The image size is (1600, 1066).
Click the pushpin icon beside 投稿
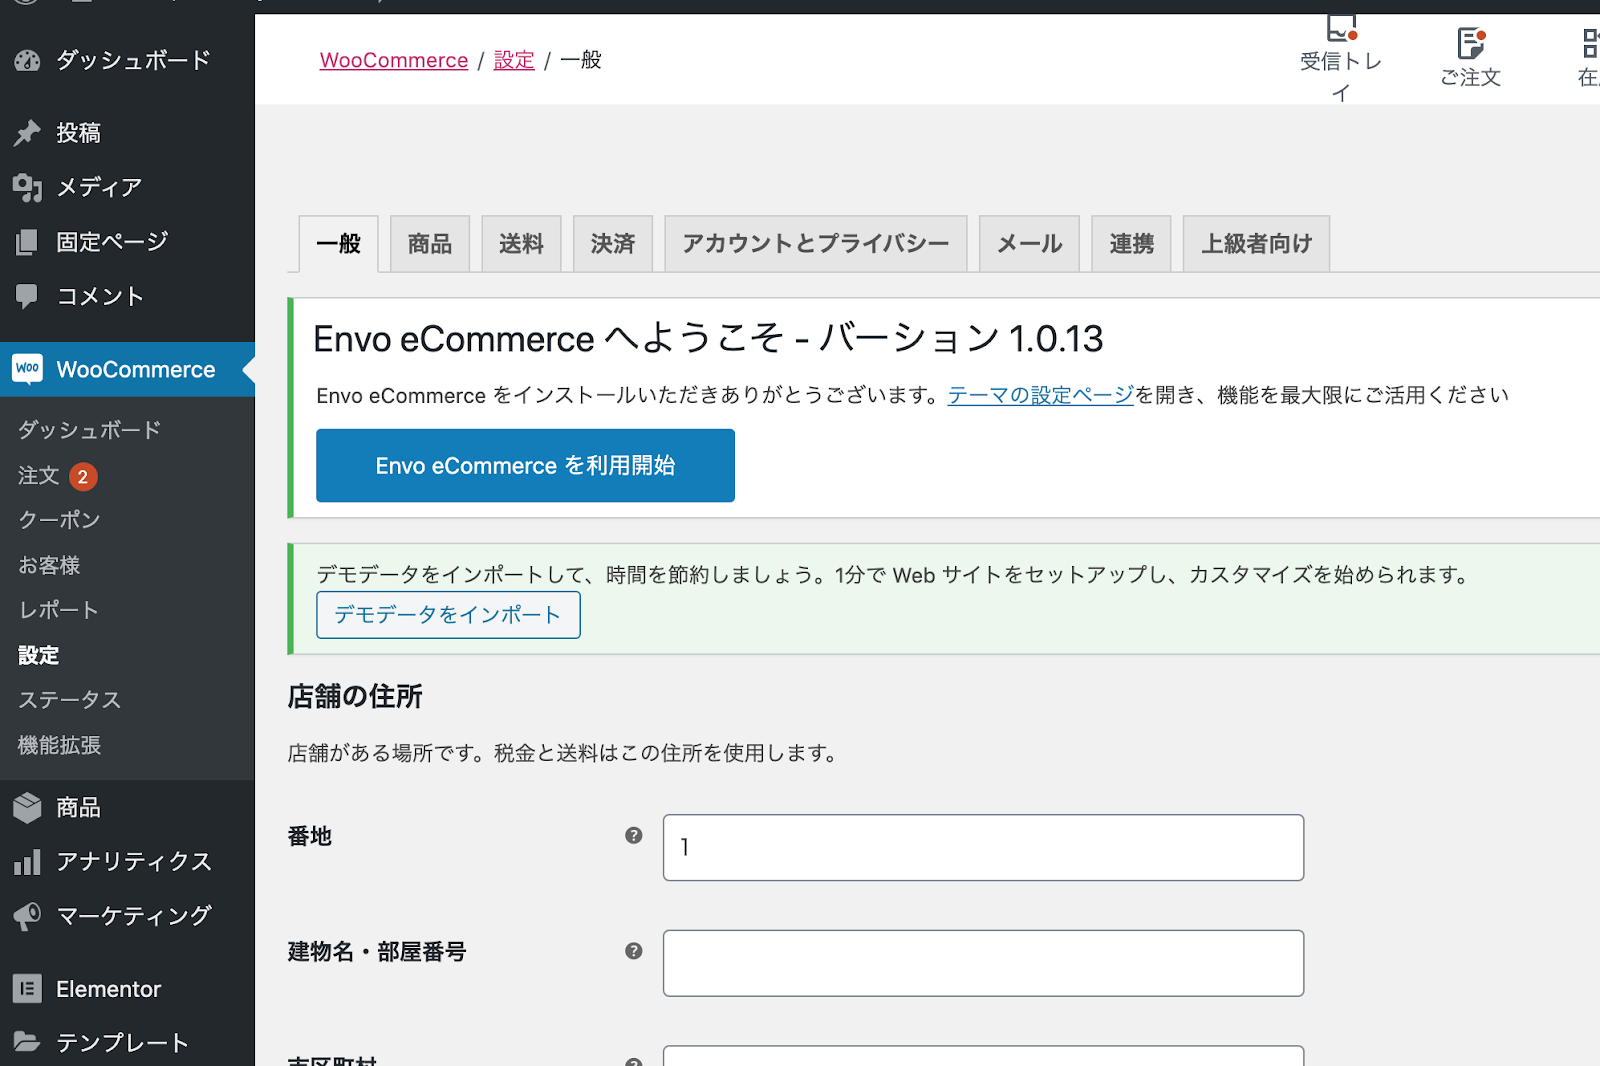(27, 133)
